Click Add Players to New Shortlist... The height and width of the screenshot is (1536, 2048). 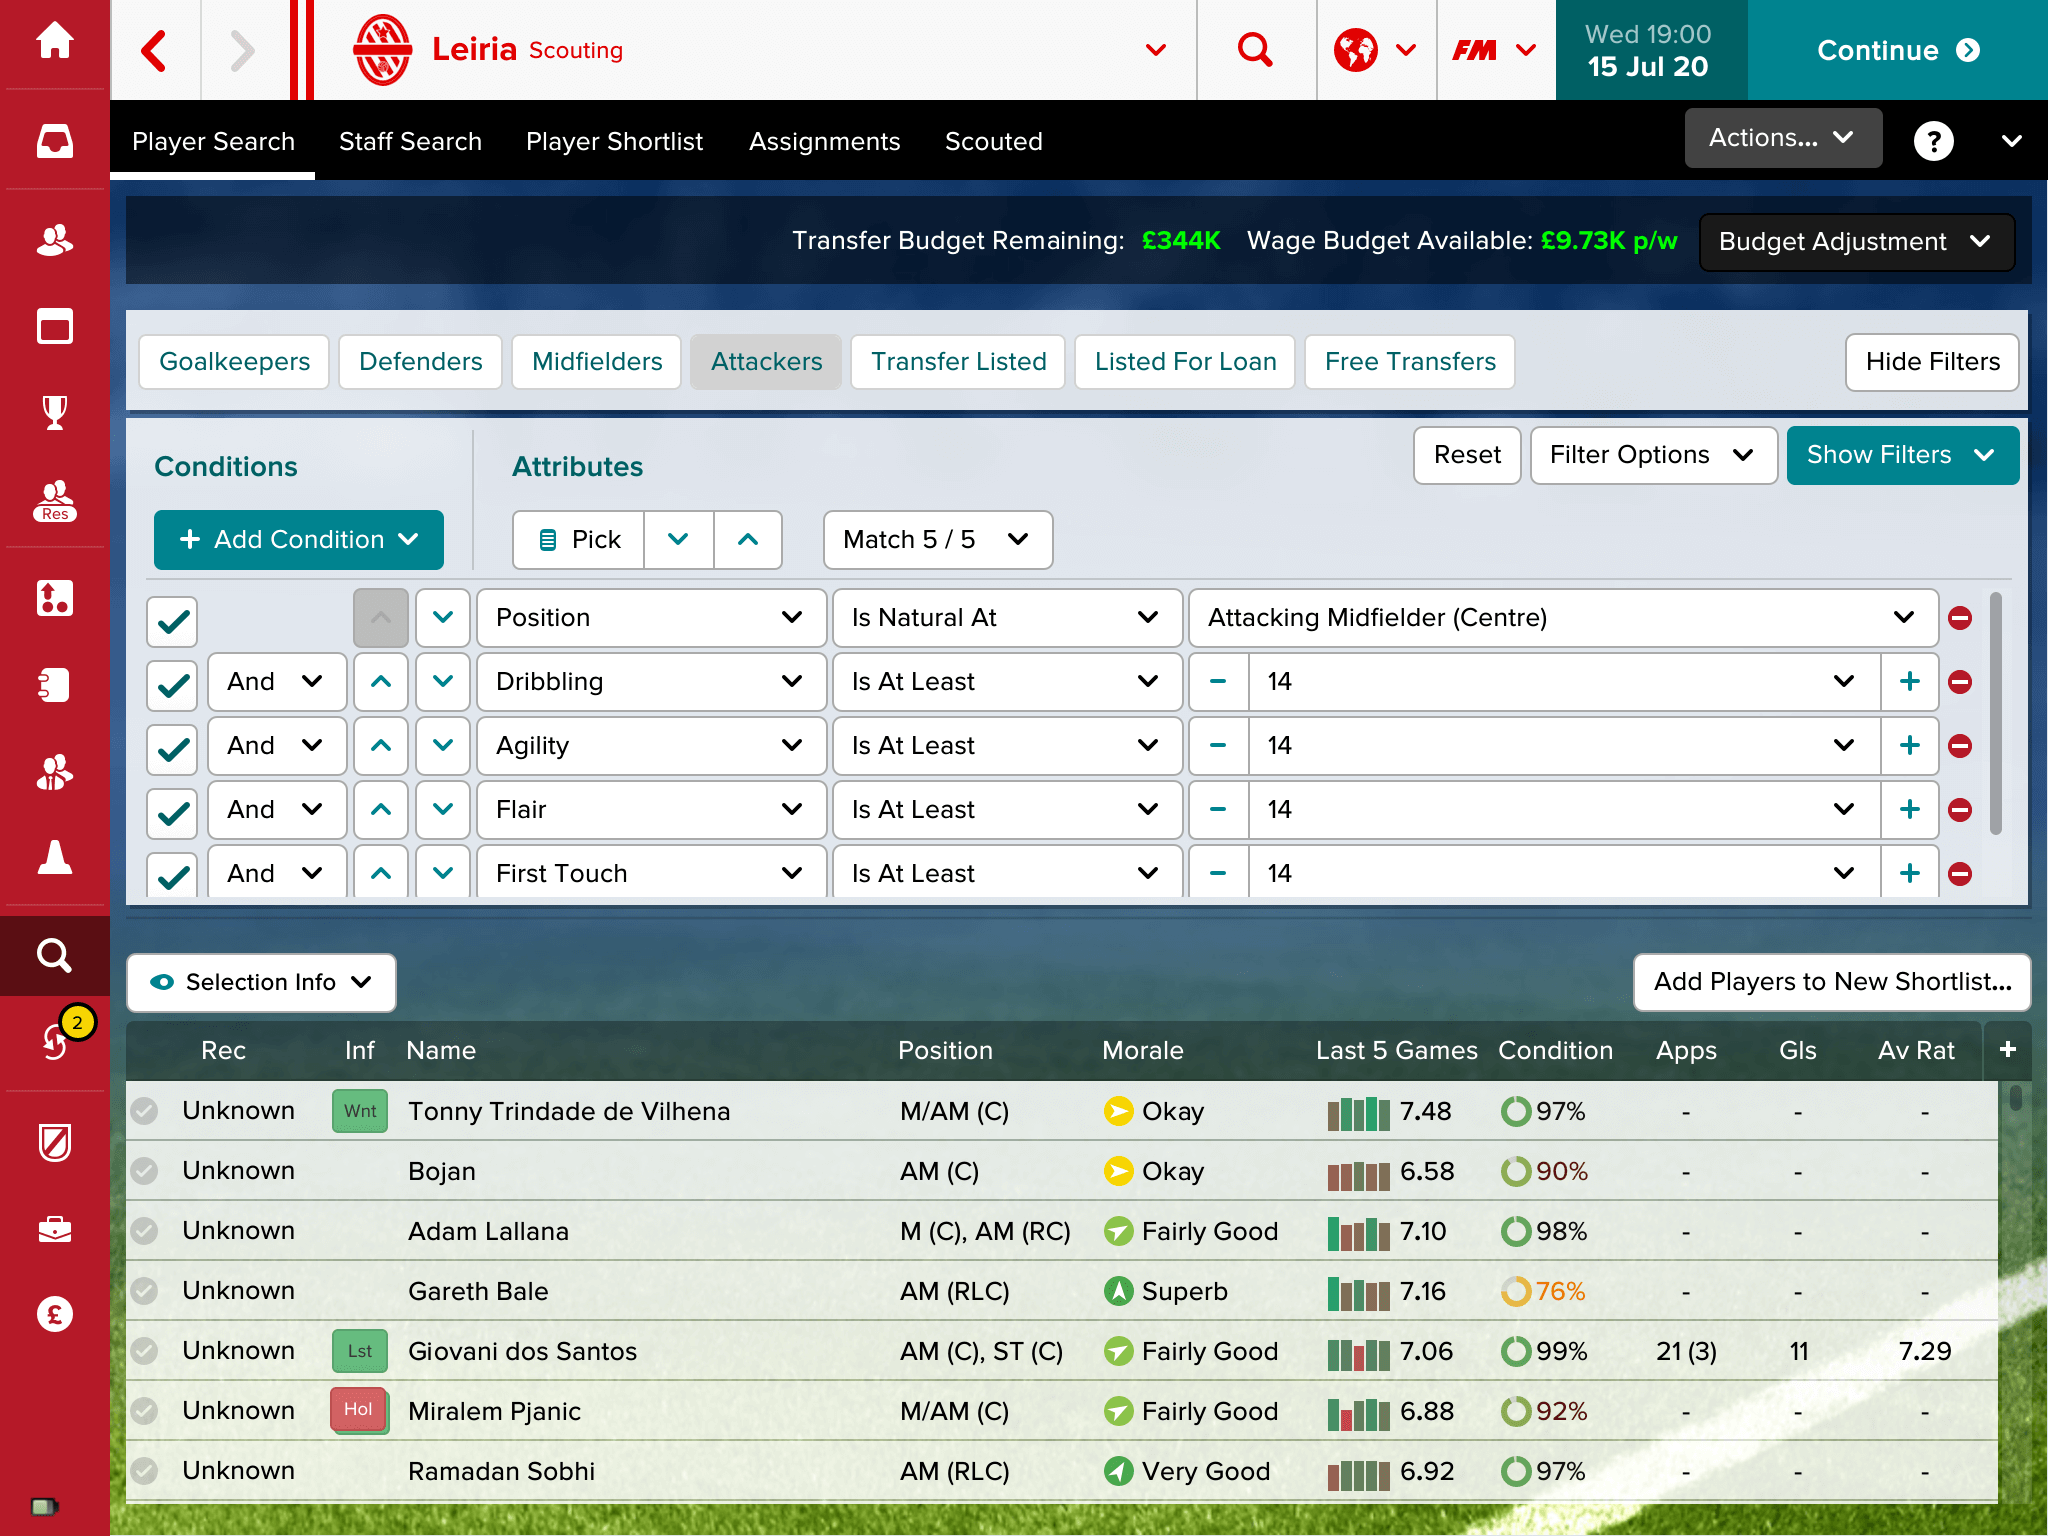(1832, 982)
